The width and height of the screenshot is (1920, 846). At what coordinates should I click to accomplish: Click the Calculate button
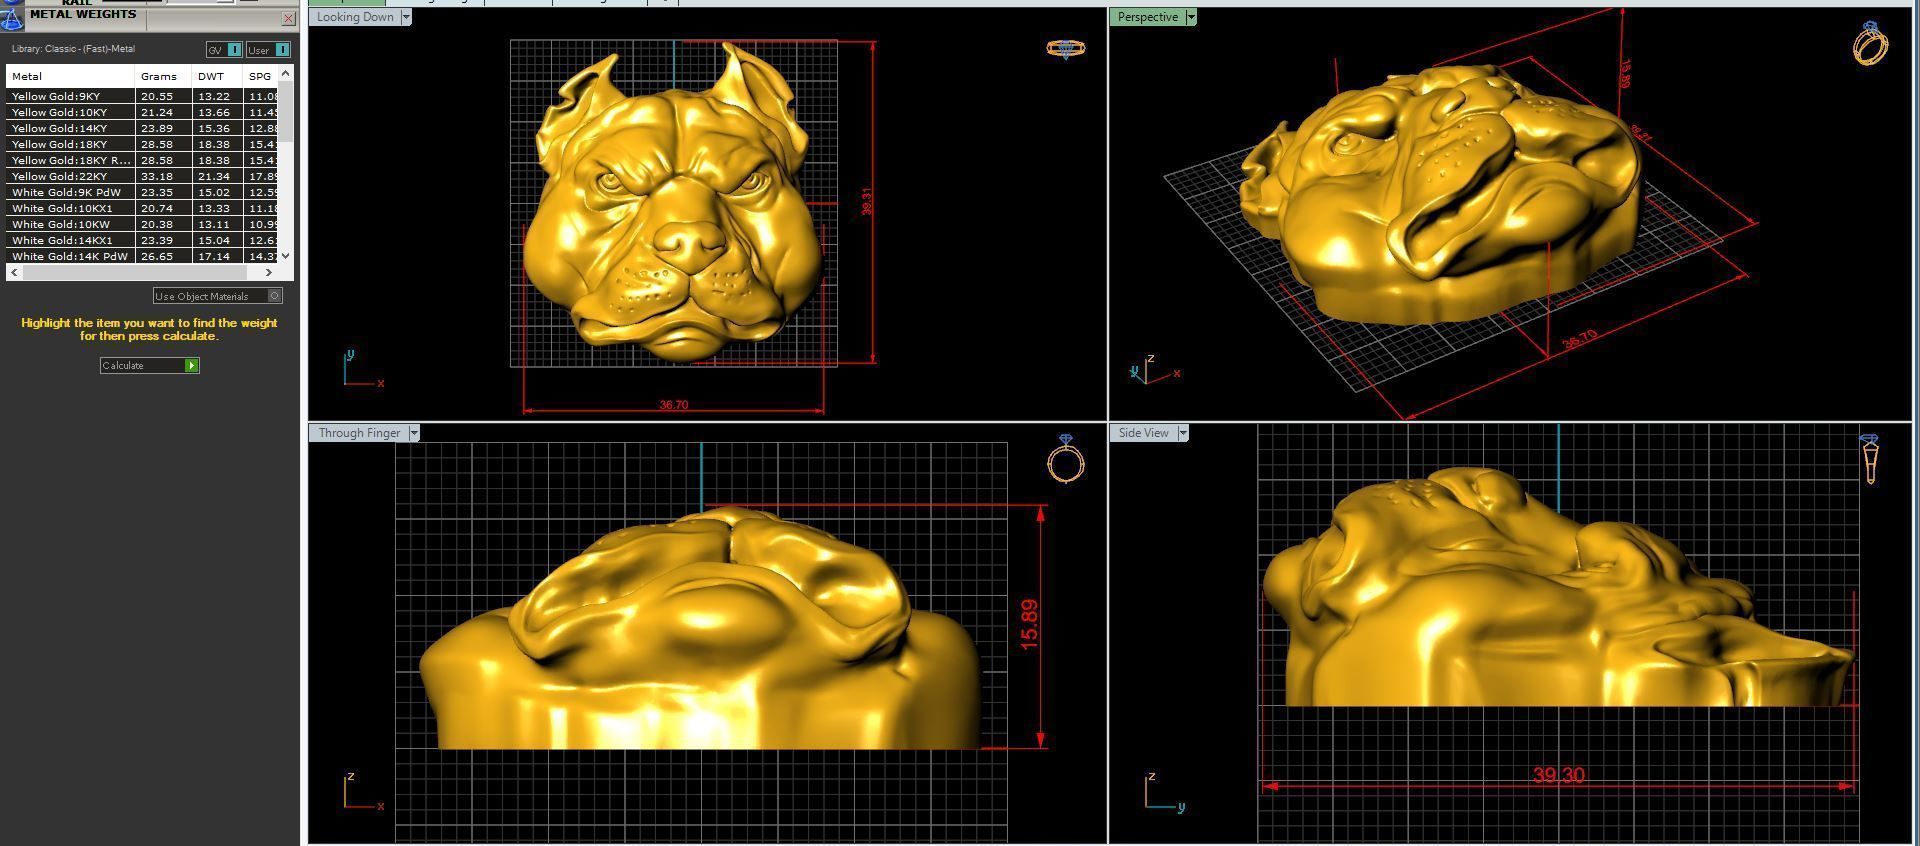pos(149,366)
